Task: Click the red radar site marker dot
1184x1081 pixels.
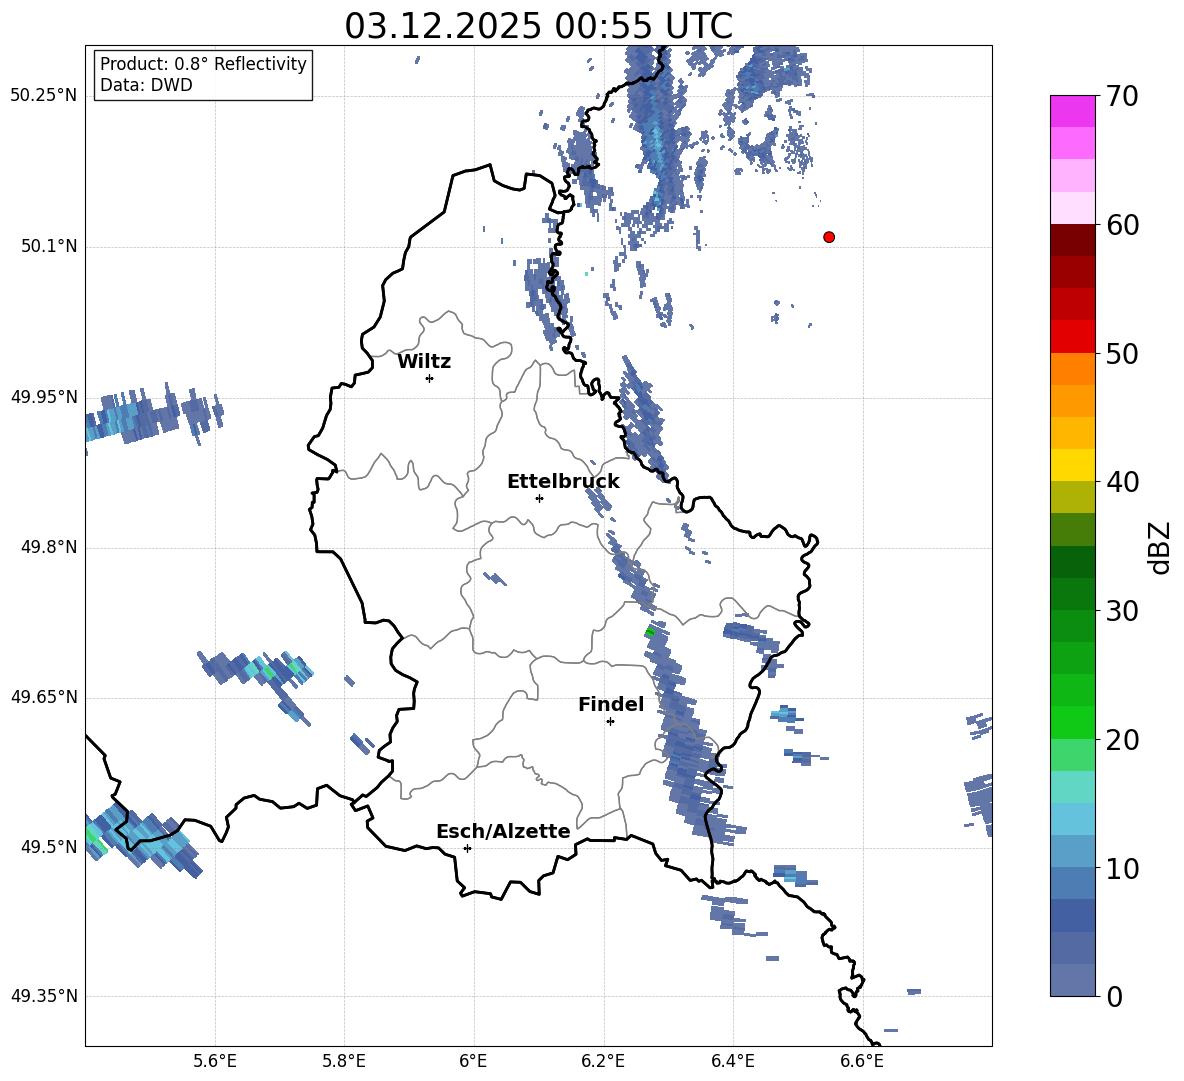Action: click(828, 237)
